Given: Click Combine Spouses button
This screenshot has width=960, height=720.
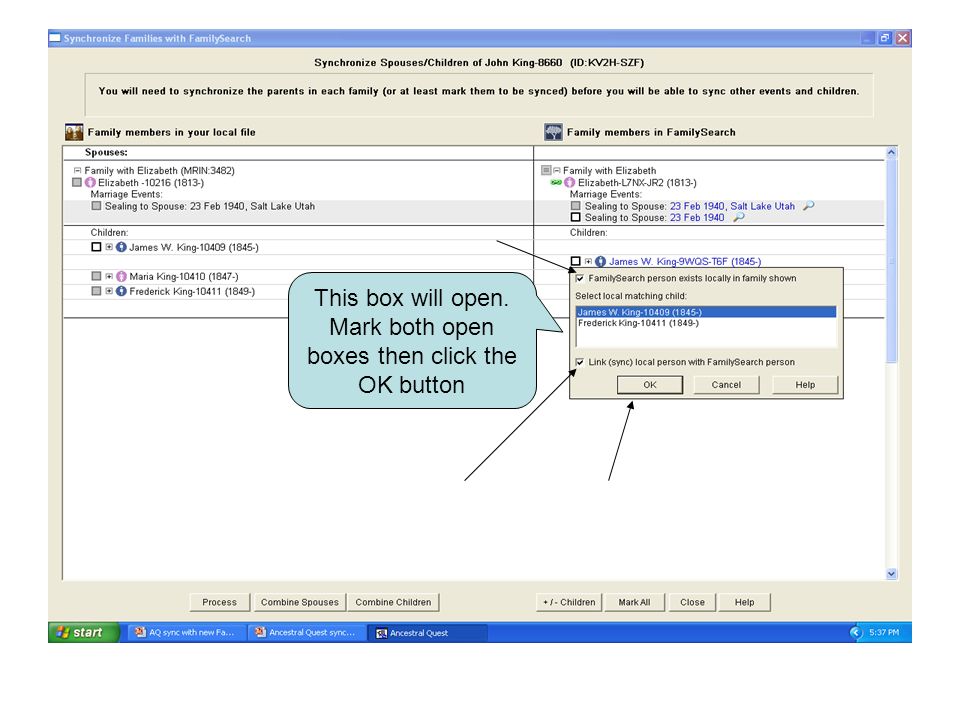Looking at the screenshot, I should [x=300, y=602].
